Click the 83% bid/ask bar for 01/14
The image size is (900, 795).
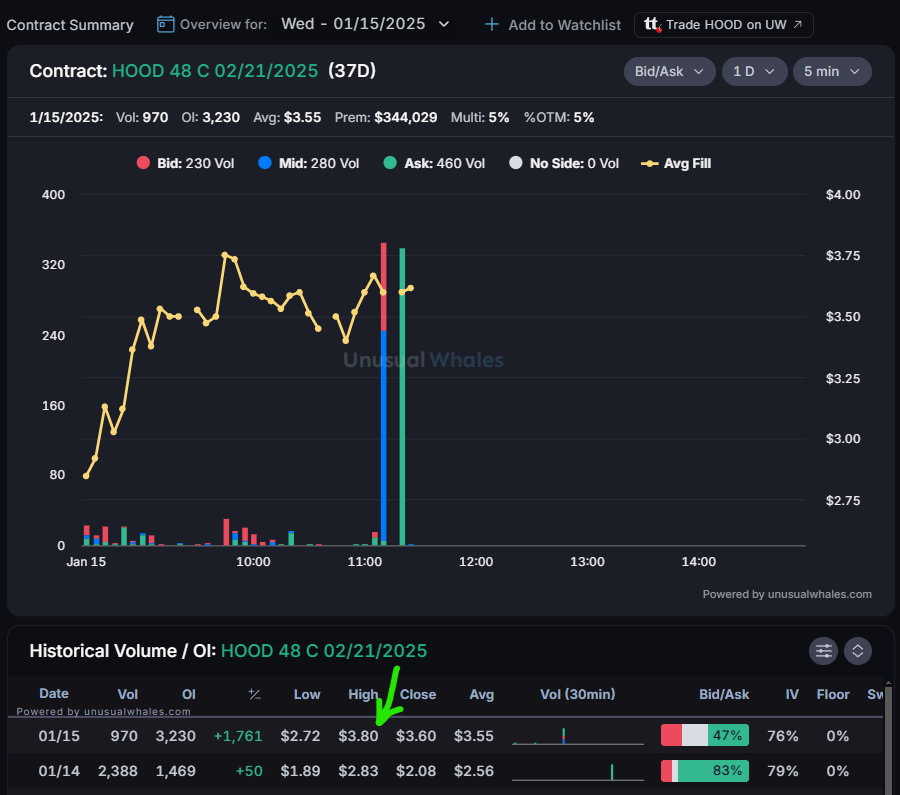[x=705, y=771]
